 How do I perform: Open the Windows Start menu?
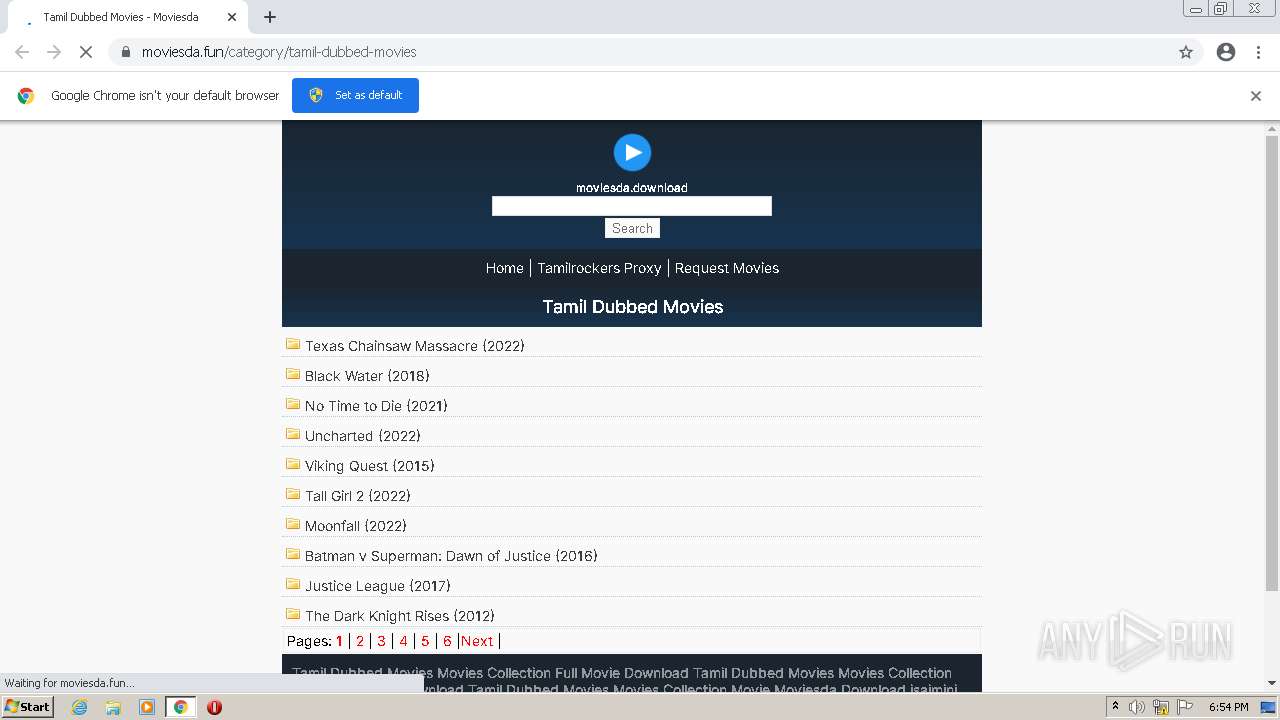[27, 707]
